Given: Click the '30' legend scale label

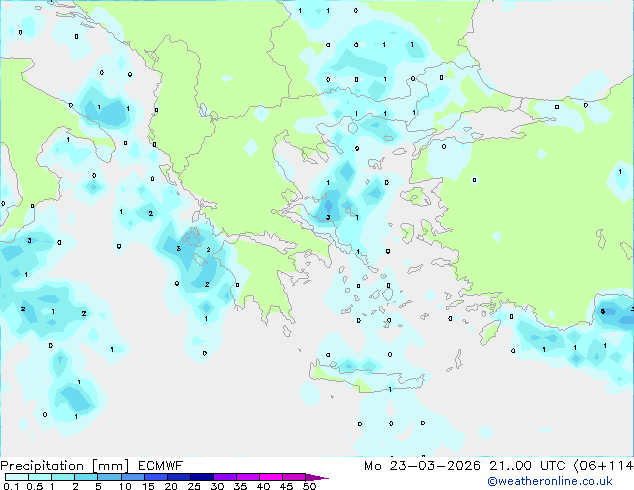Looking at the screenshot, I should click(217, 486).
